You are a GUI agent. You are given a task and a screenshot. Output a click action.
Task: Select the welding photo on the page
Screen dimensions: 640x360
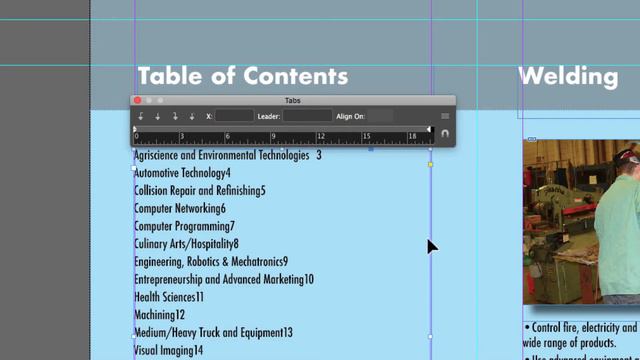(x=581, y=222)
